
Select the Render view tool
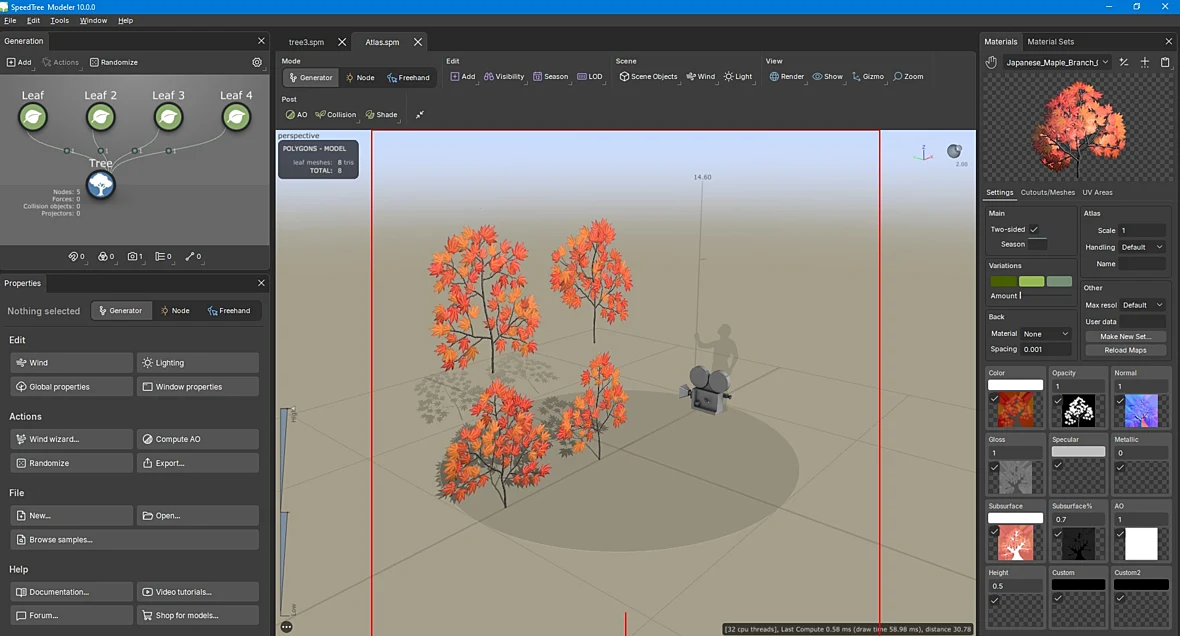[786, 77]
